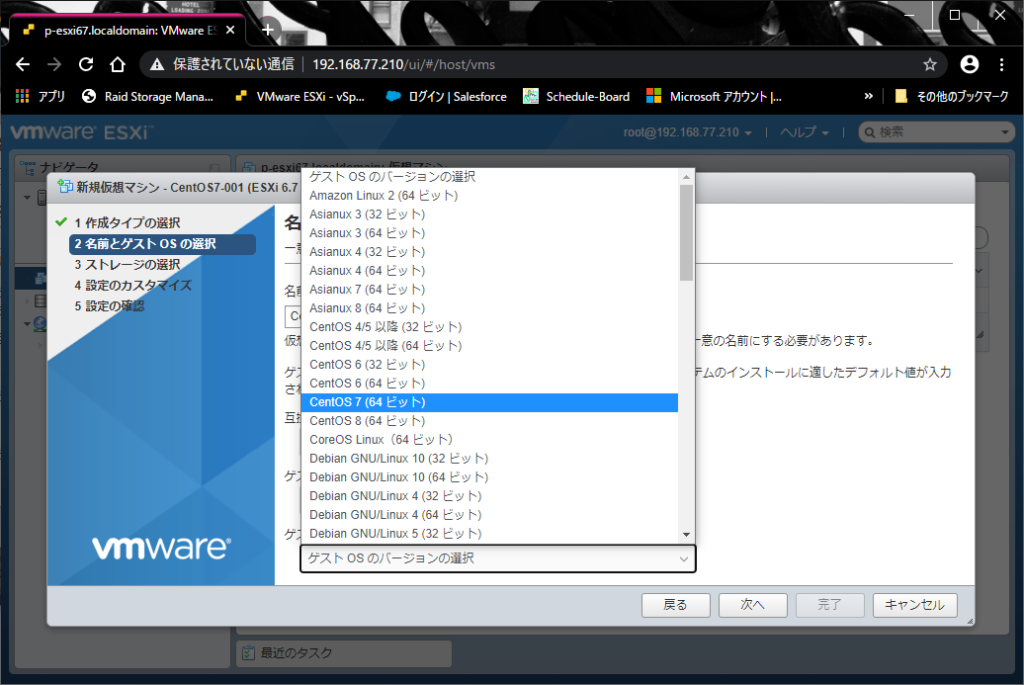Choose Asianux 3 (64 ビット)
1024x685 pixels.
pyautogui.click(x=489, y=233)
